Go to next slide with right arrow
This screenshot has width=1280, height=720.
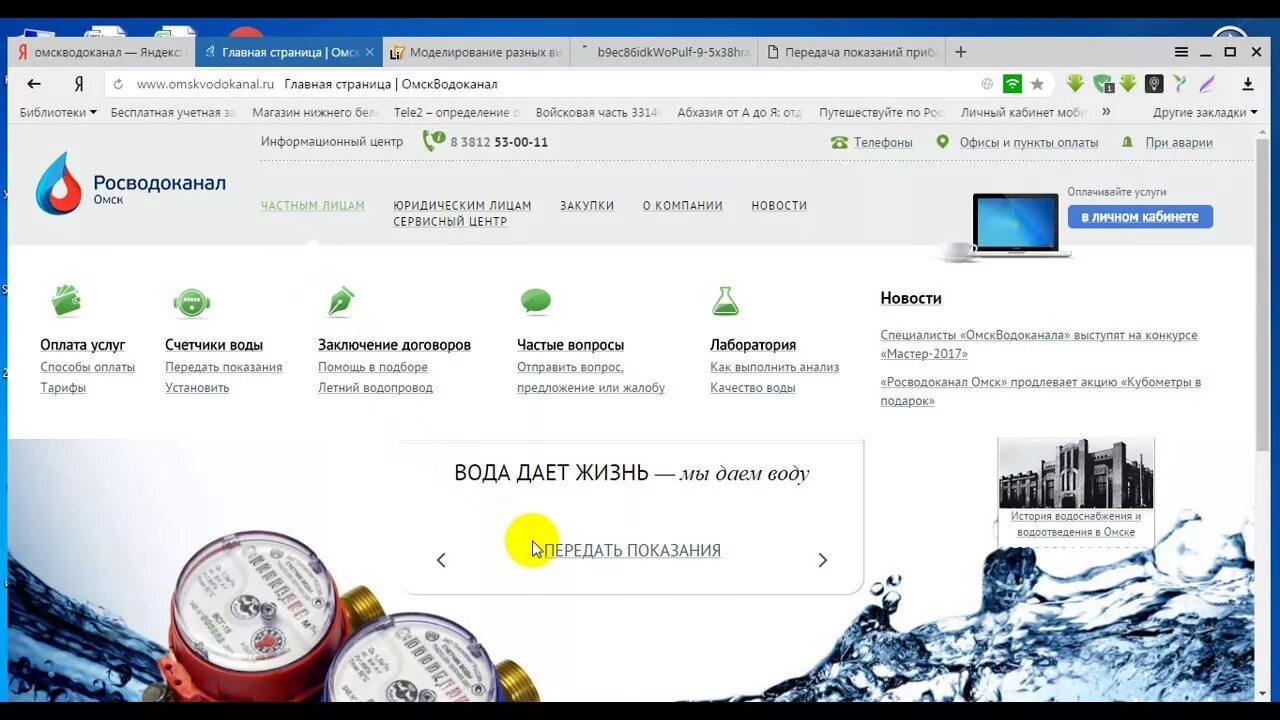[x=822, y=560]
